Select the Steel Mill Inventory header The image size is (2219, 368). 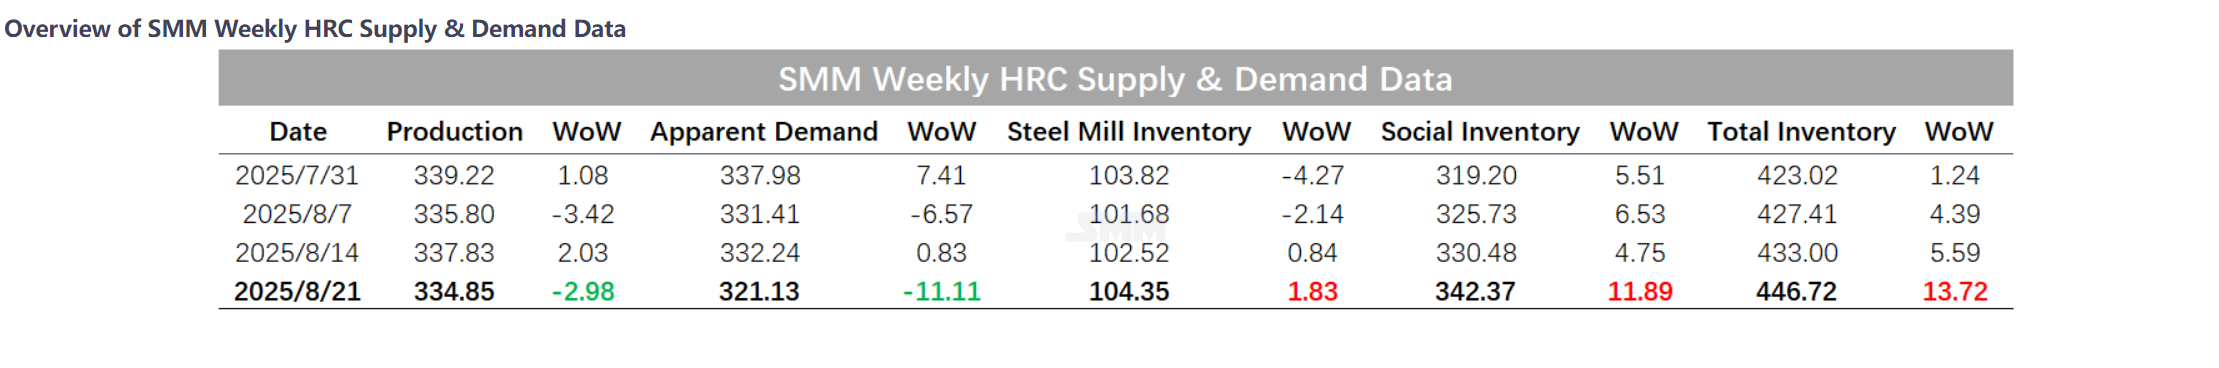point(1129,132)
